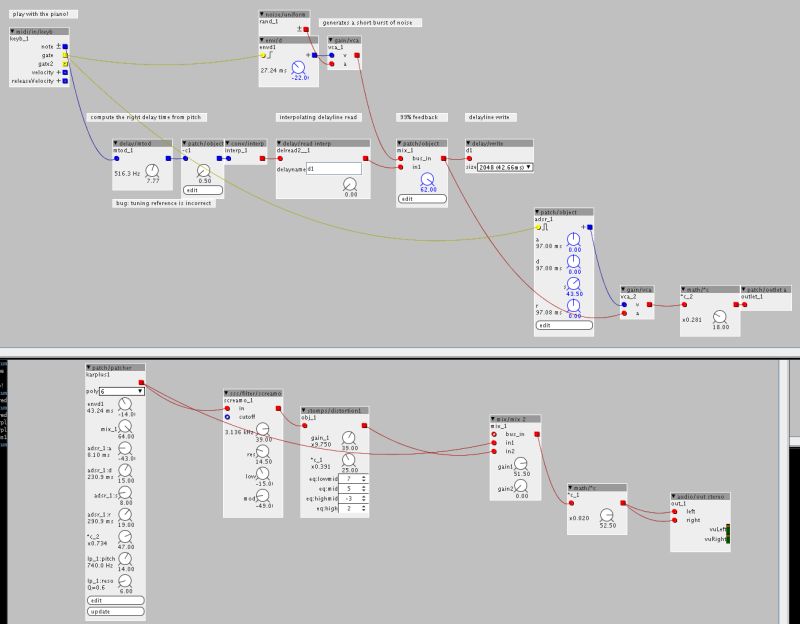Click the red left input on audio/out stereo
The height and width of the screenshot is (624, 800).
point(674,511)
